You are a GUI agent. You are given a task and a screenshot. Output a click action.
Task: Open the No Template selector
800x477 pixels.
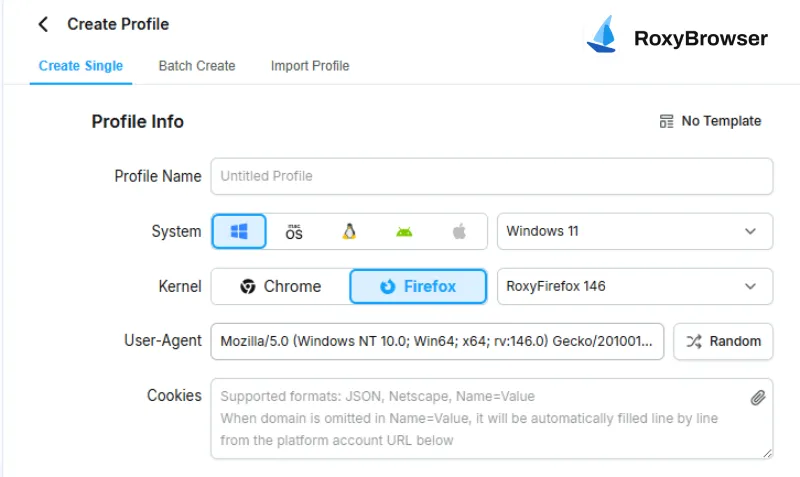tap(710, 121)
